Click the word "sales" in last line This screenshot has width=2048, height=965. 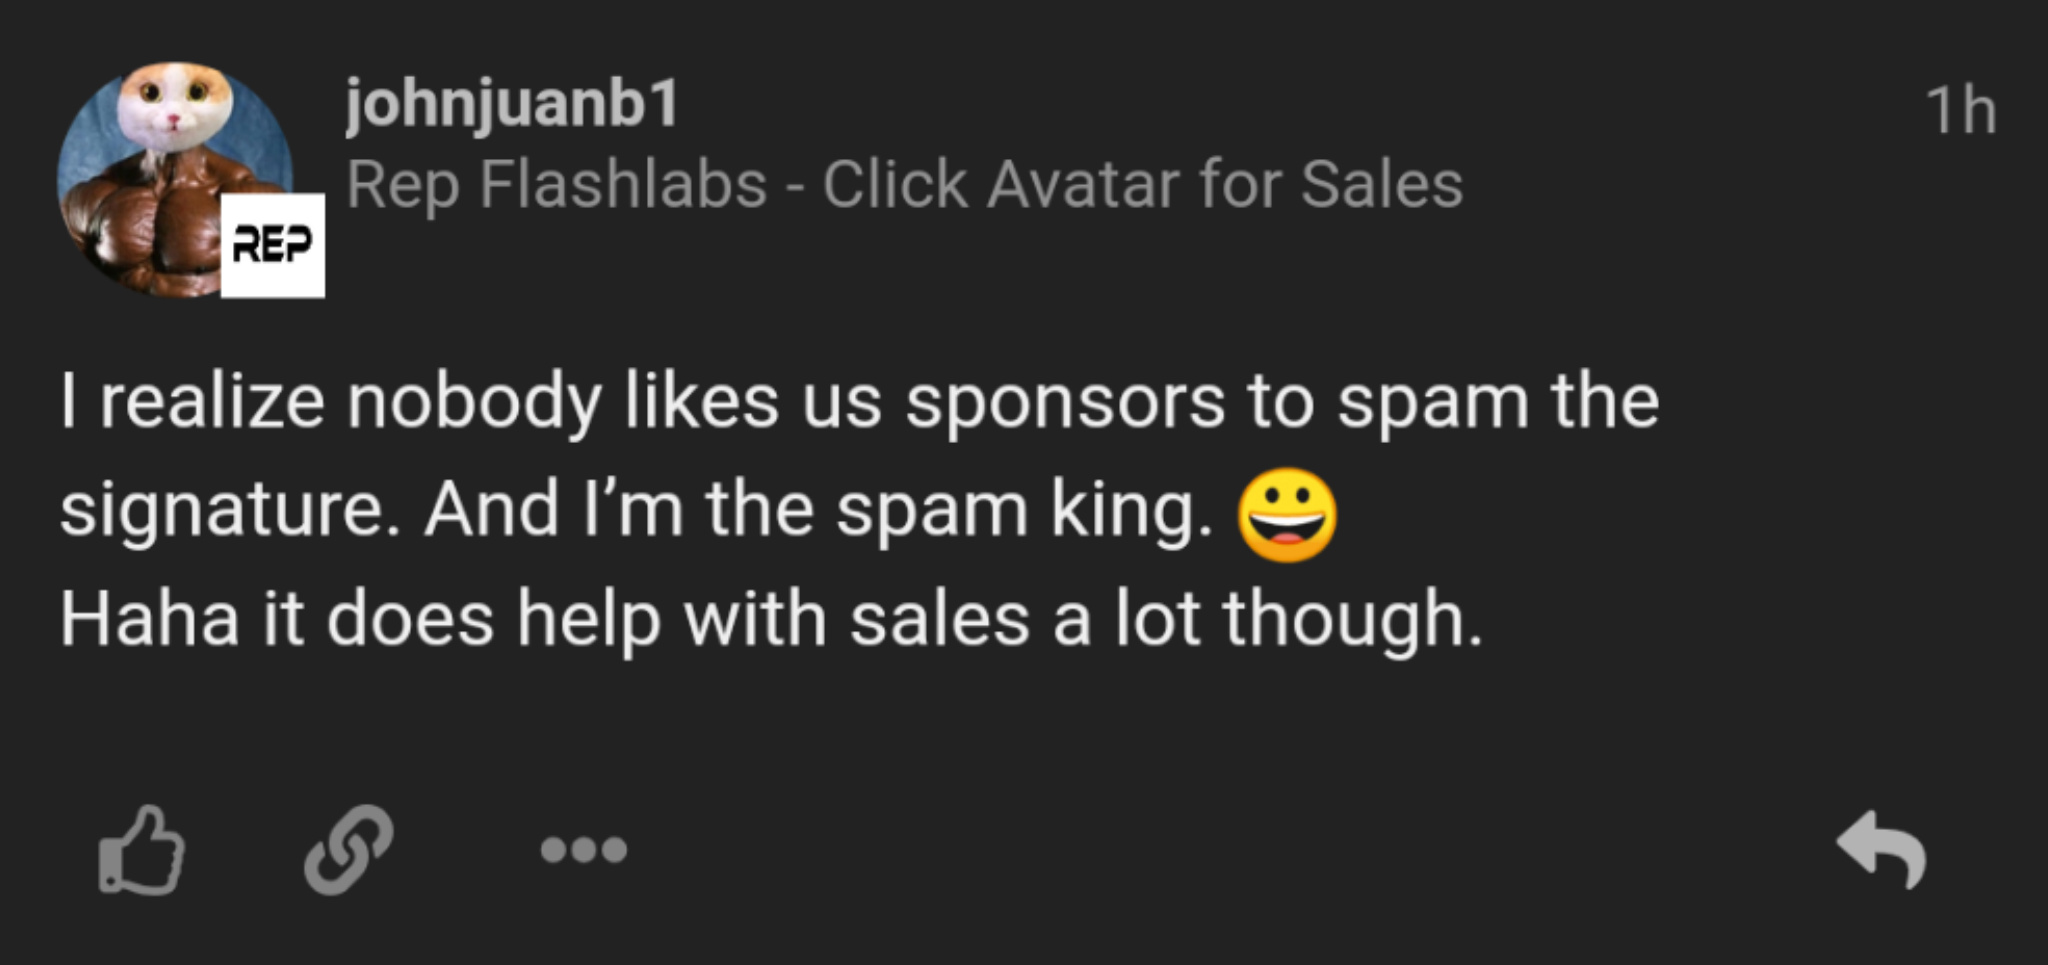point(939,619)
